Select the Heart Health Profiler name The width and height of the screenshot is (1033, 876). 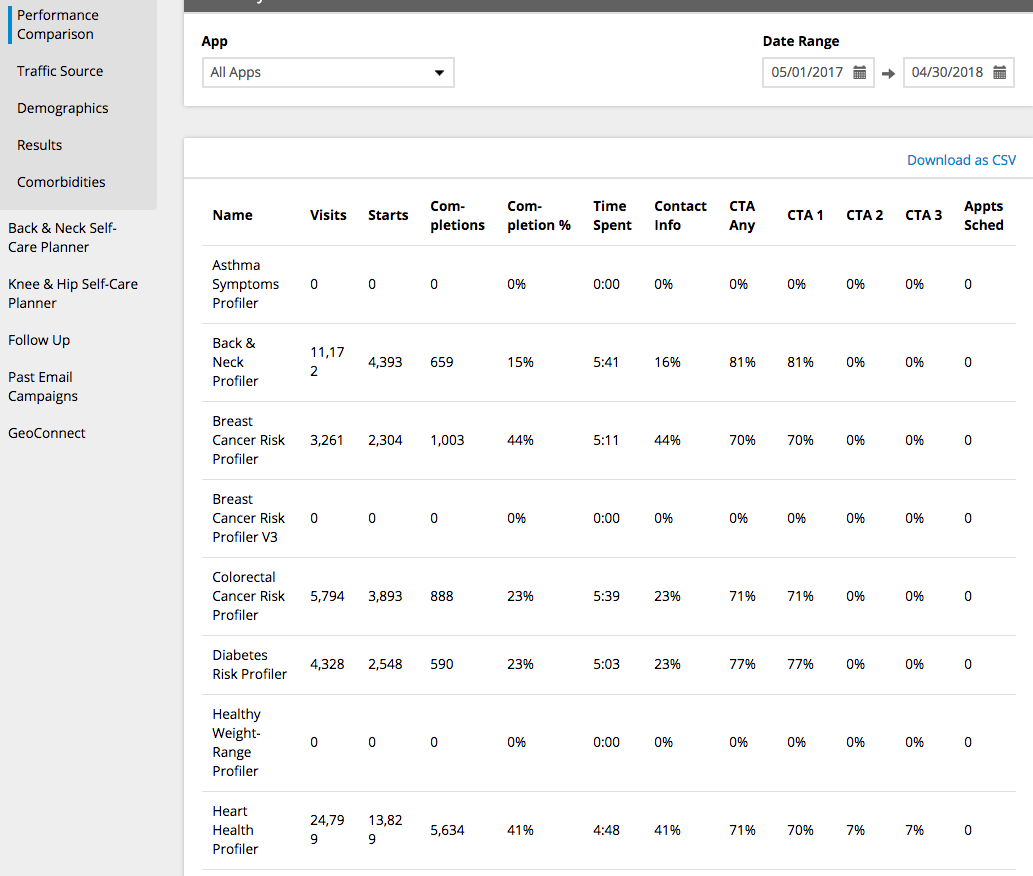pos(235,830)
